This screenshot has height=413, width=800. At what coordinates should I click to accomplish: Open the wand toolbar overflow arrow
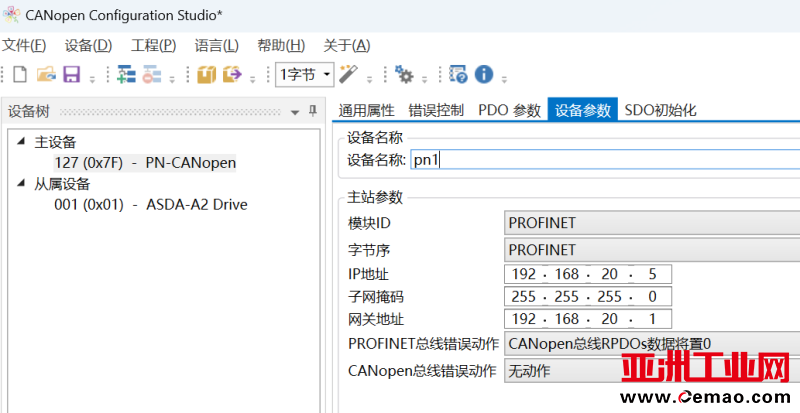tap(370, 79)
